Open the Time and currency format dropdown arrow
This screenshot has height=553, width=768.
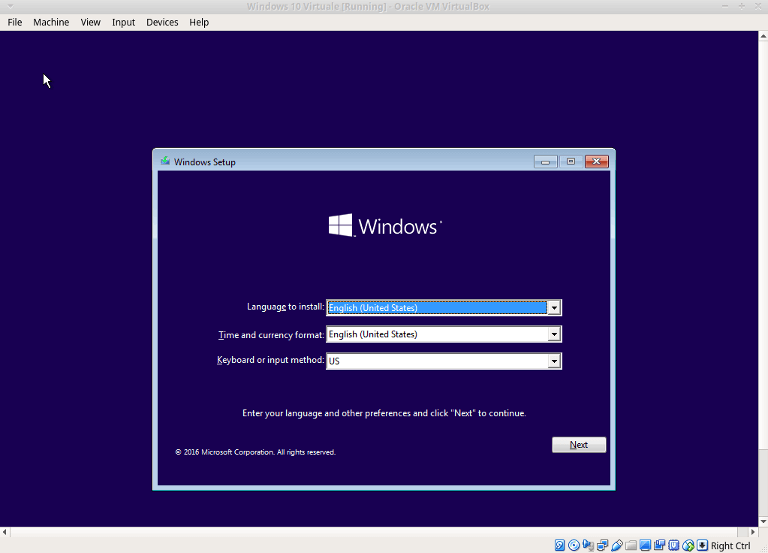(x=554, y=334)
